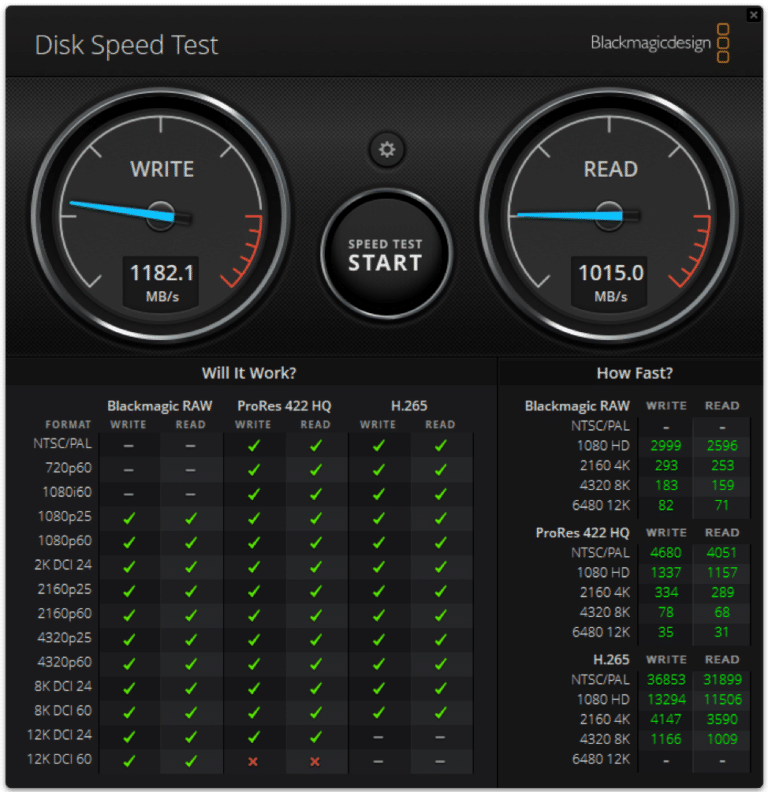The height and width of the screenshot is (792, 768).
Task: Click the checkmark for 720p60 ProRes read
Action: [x=316, y=470]
